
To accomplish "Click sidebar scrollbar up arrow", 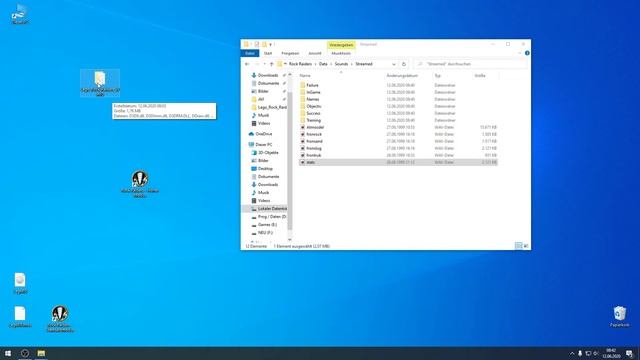I will [x=290, y=75].
